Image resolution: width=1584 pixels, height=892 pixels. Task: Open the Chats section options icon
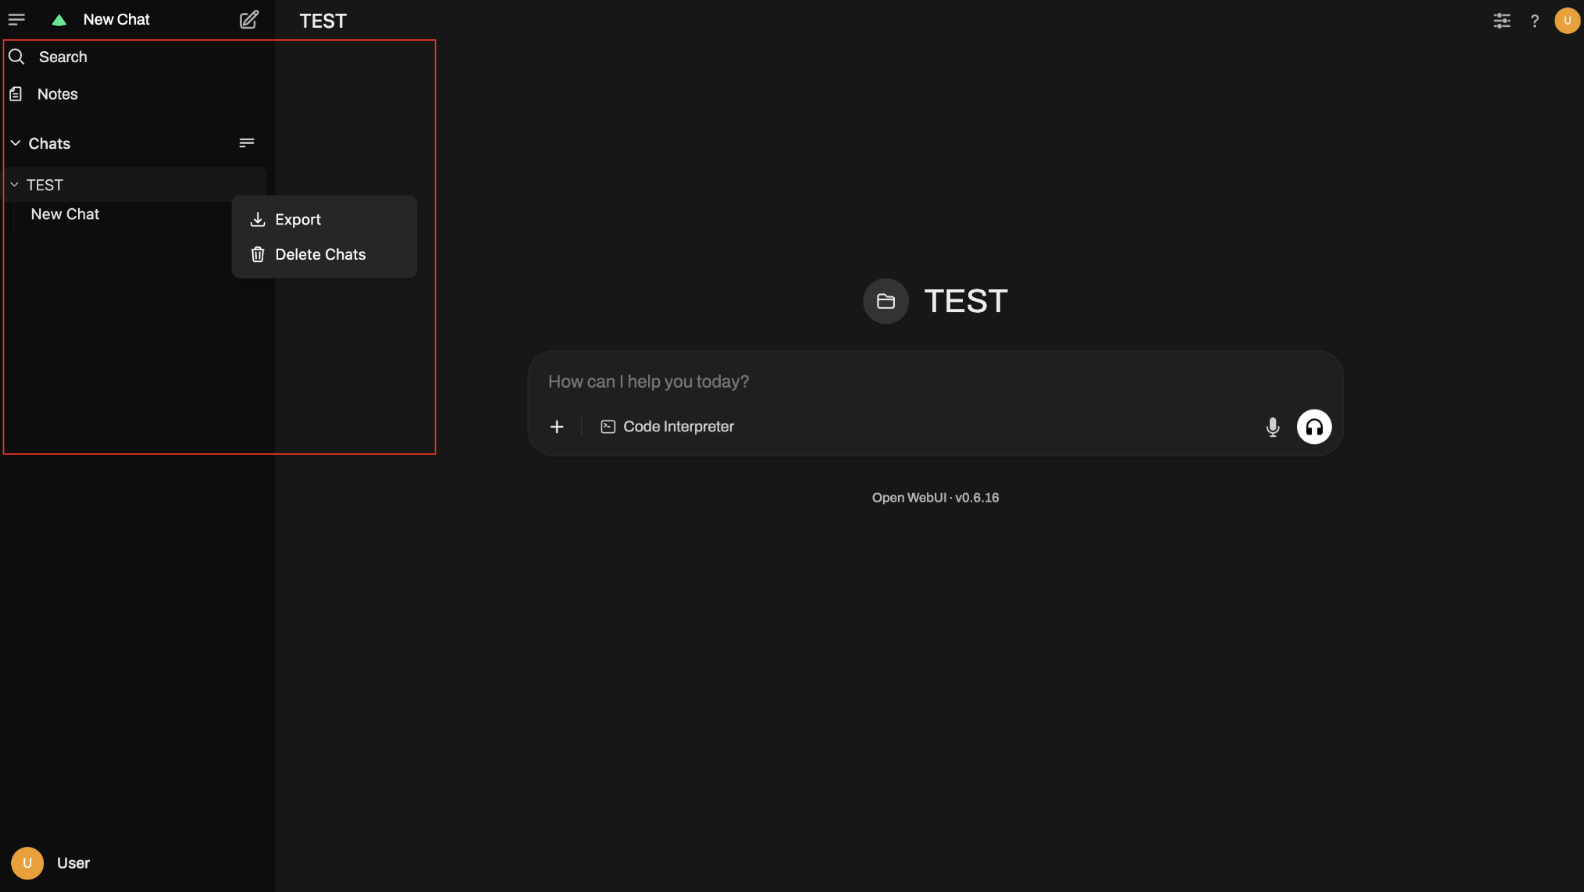[x=247, y=143]
